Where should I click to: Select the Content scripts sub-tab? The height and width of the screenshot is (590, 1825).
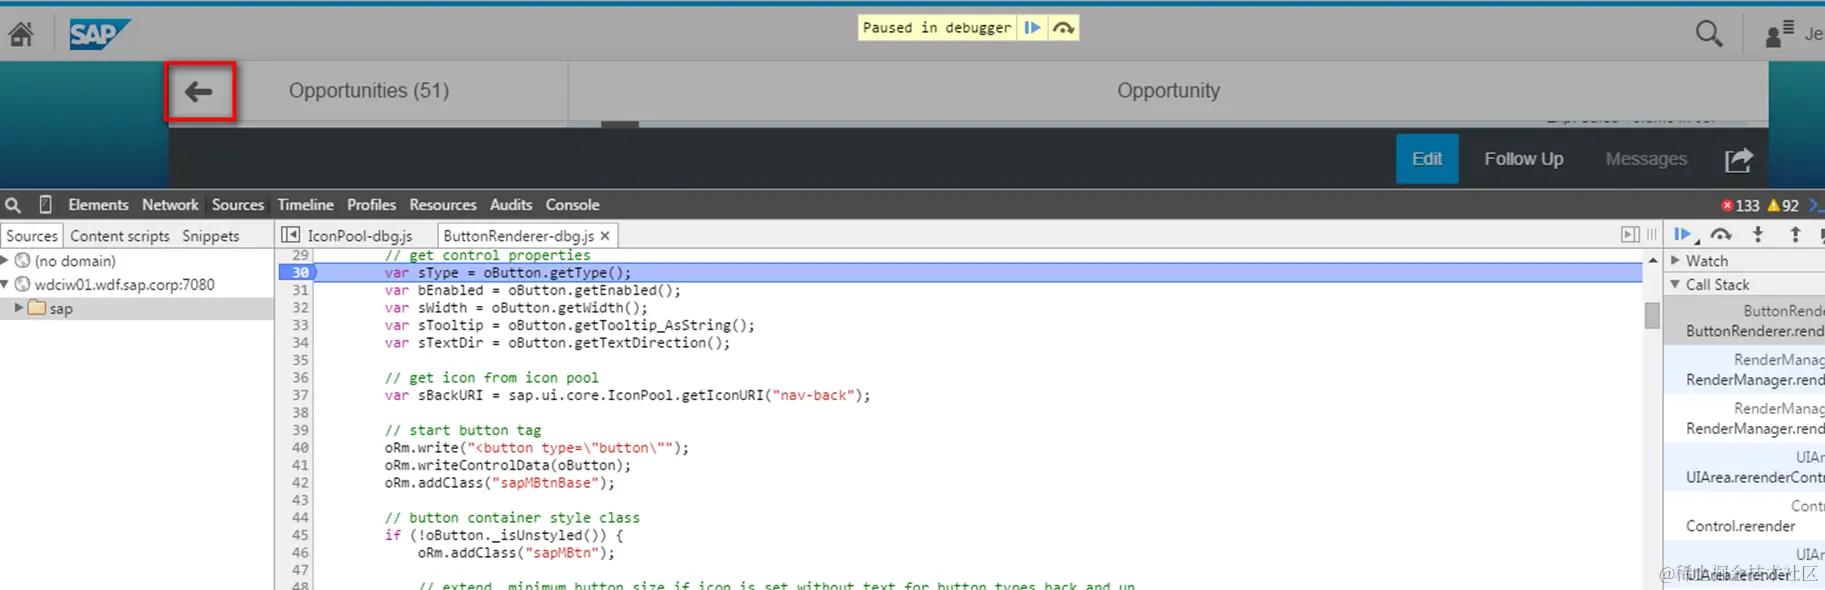pyautogui.click(x=120, y=236)
